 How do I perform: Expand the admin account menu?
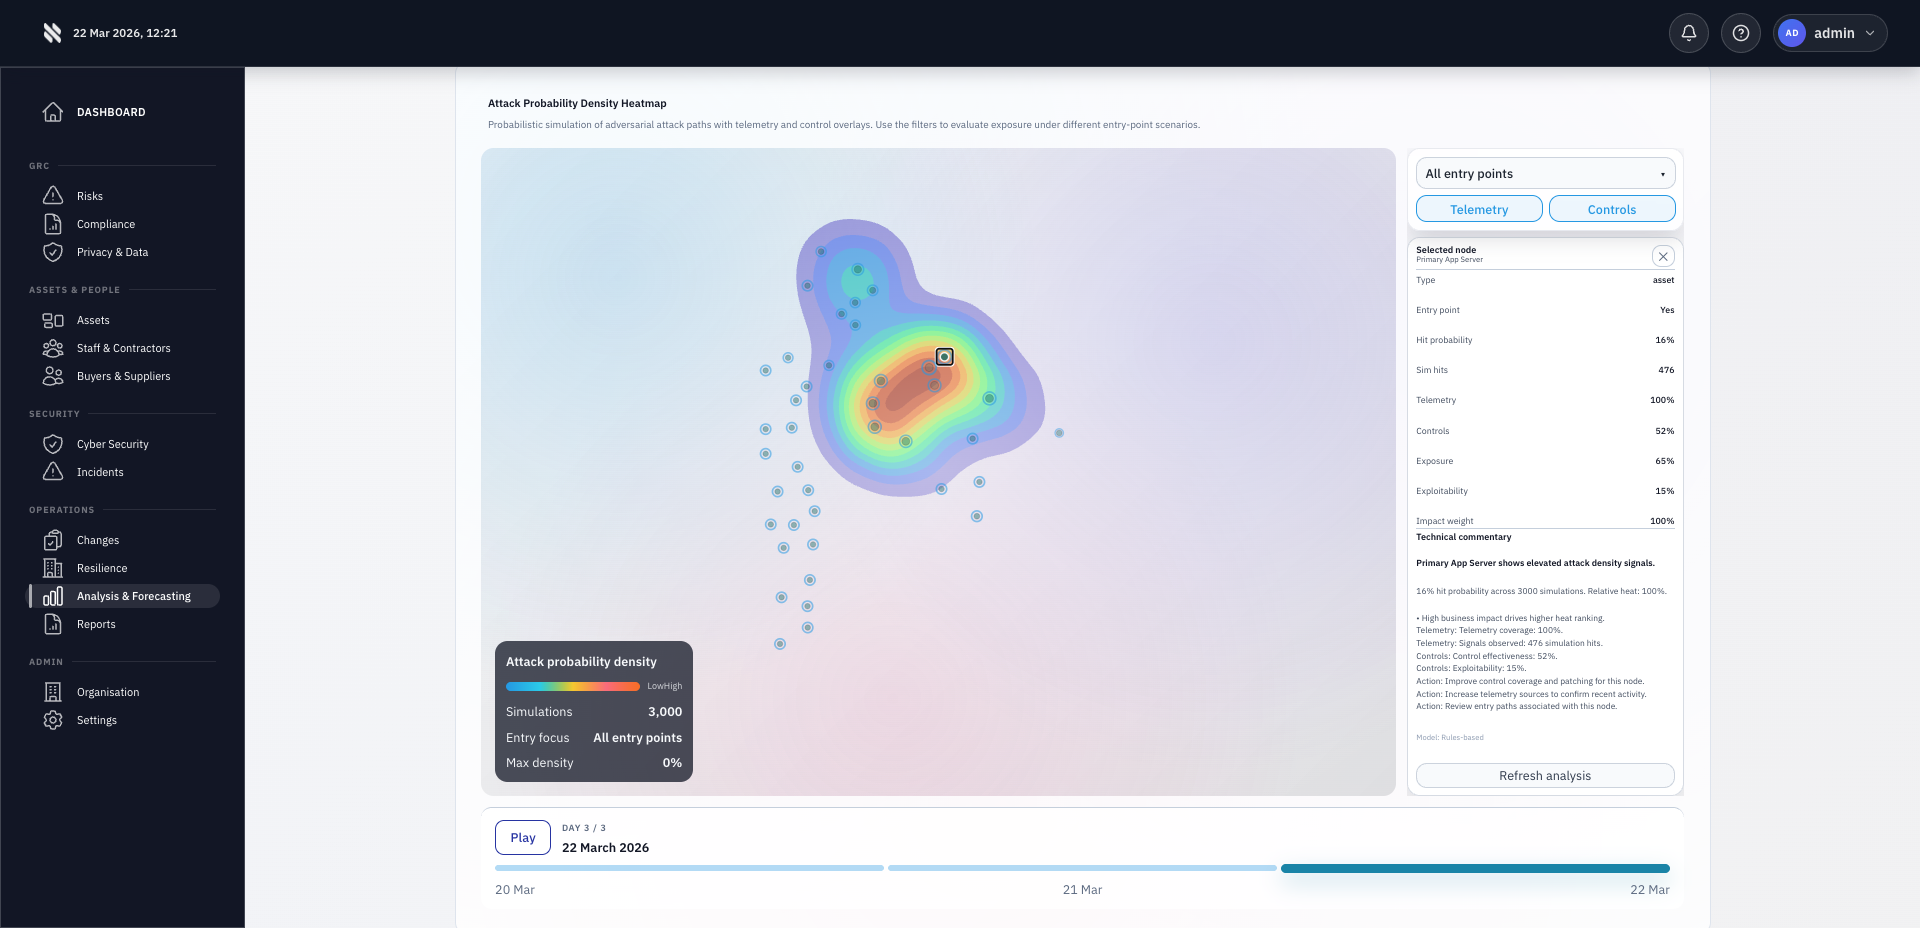1830,33
